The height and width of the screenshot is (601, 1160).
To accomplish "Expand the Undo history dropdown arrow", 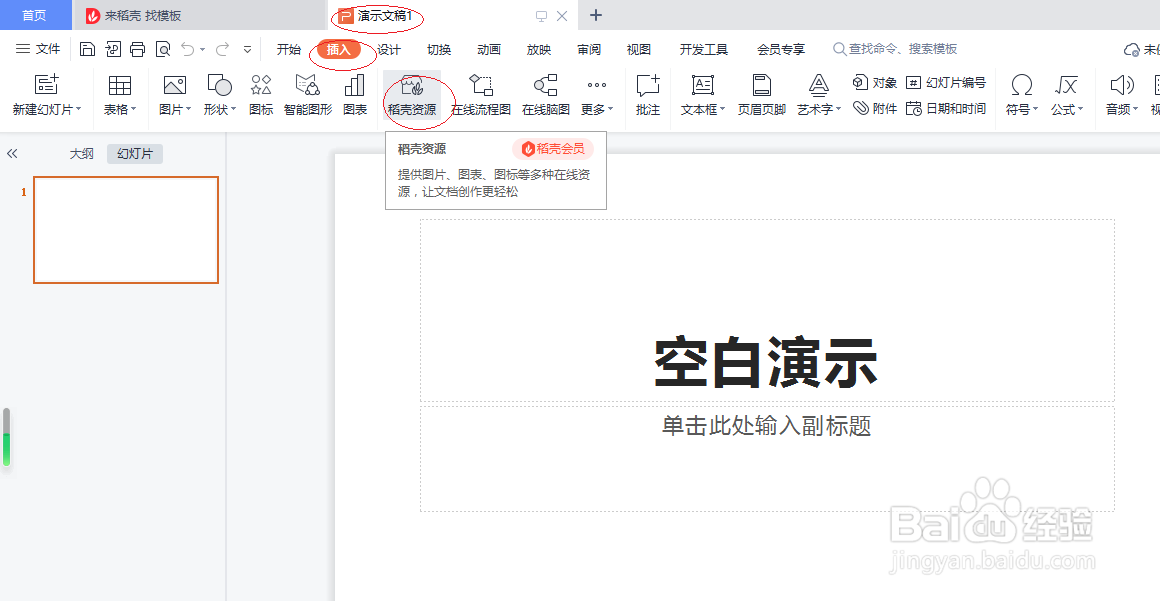I will [203, 50].
